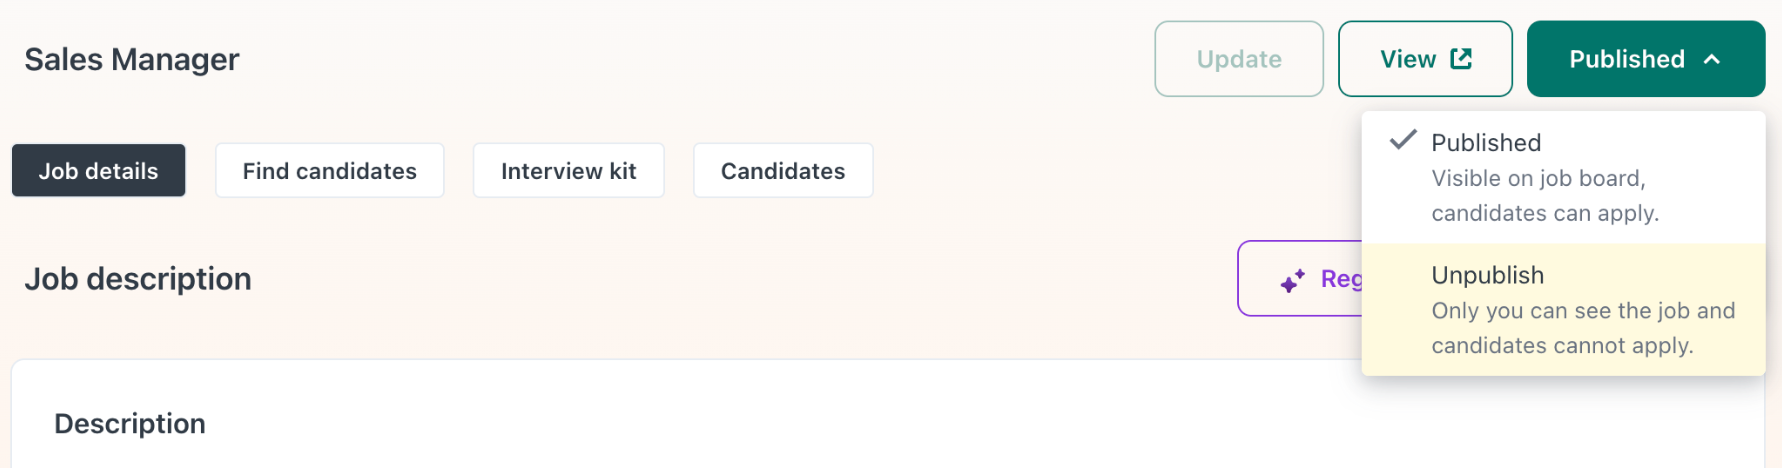Click the purple Regenerate button
This screenshot has width=1782, height=468.
(x=1300, y=279)
